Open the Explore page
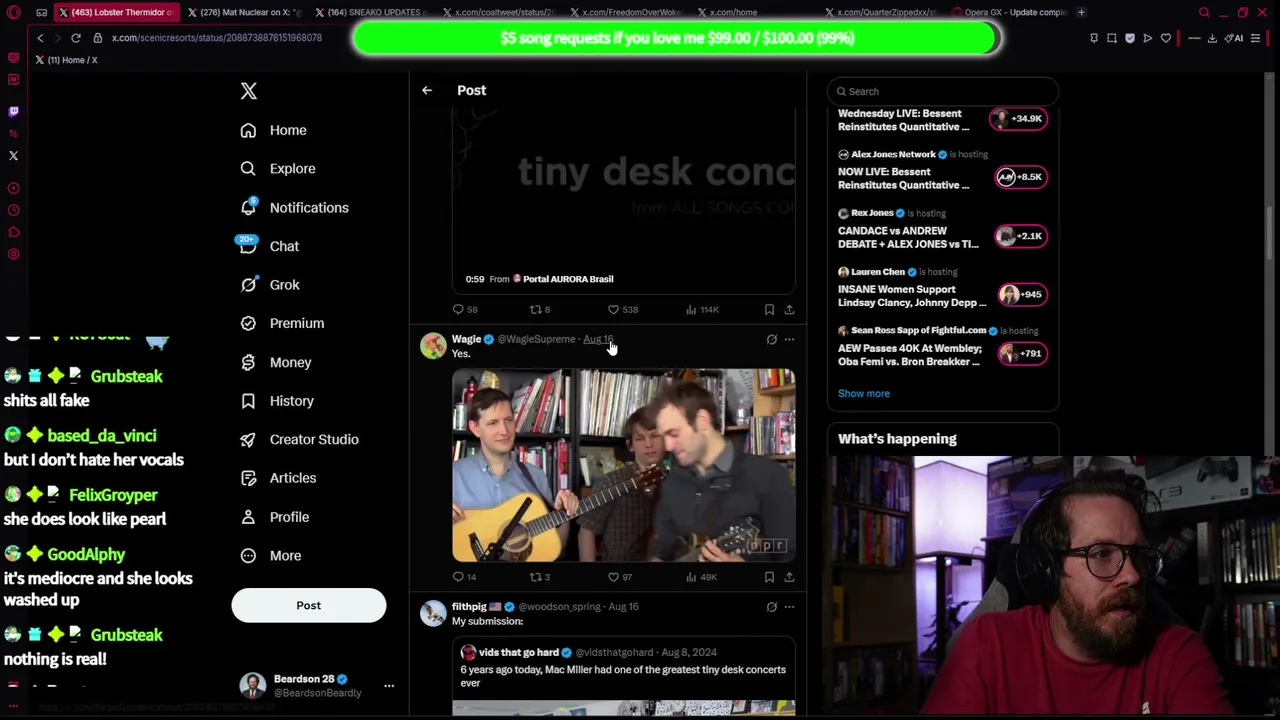This screenshot has width=1280, height=720. point(278,169)
